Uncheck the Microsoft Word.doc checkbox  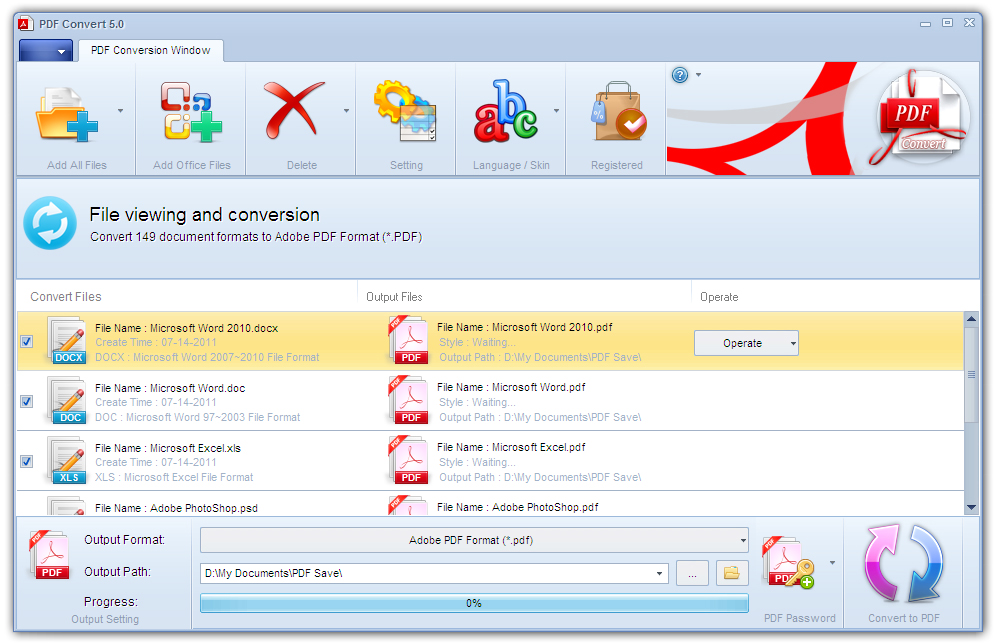[x=27, y=402]
